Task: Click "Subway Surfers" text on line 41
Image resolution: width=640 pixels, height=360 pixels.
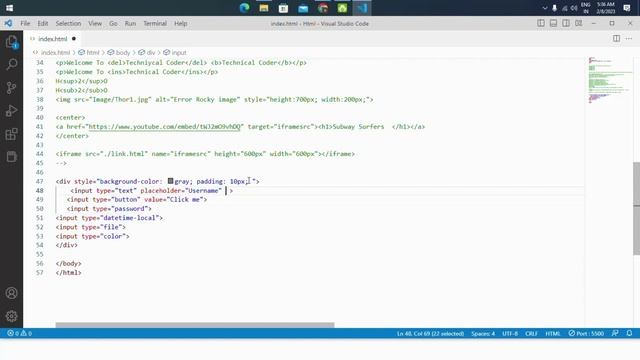Action: 358,127
